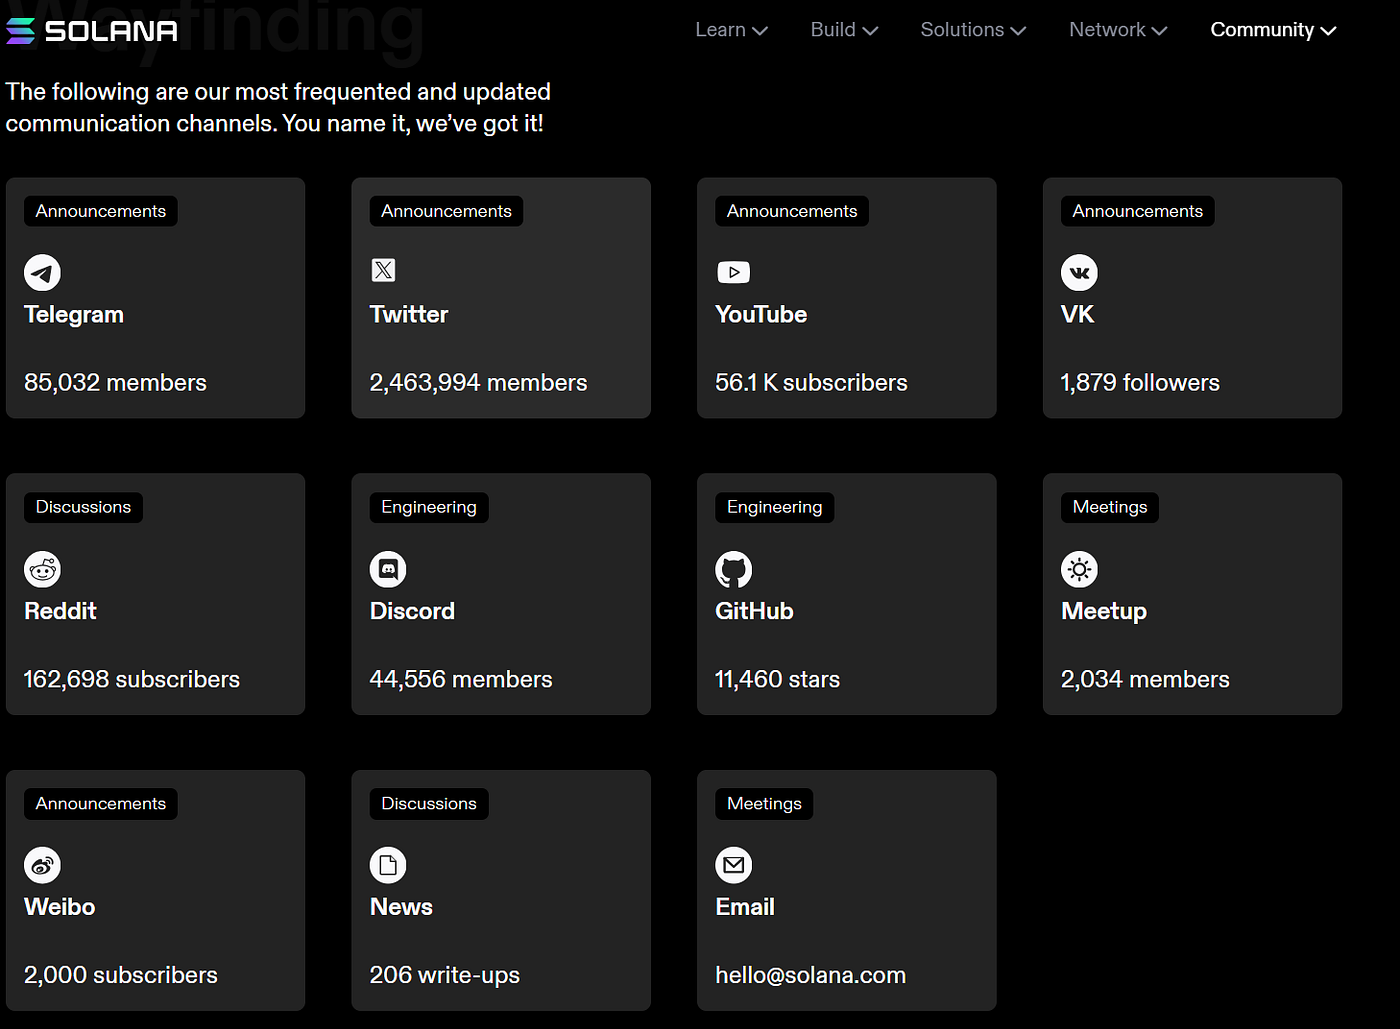1400x1029 pixels.
Task: Click the Twitter X logo icon
Action: click(x=384, y=270)
